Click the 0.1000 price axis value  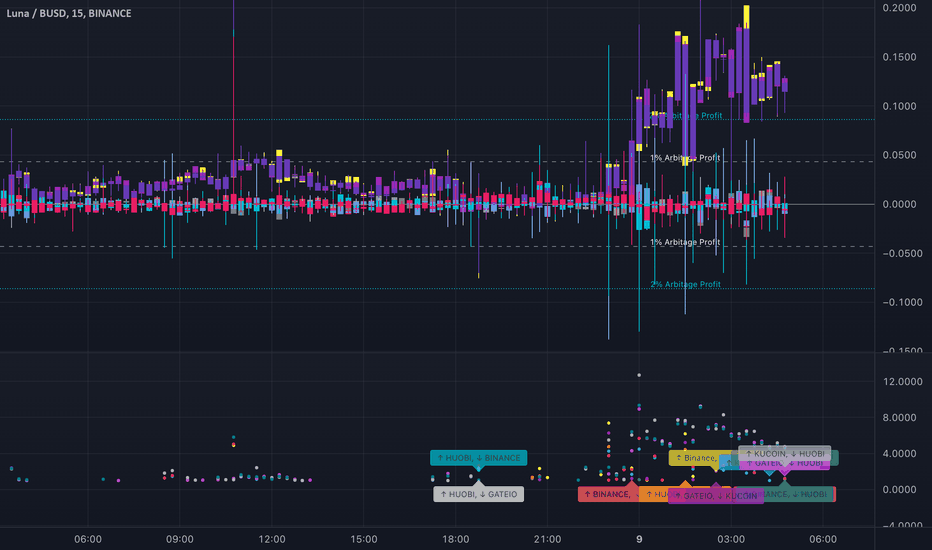tap(899, 106)
